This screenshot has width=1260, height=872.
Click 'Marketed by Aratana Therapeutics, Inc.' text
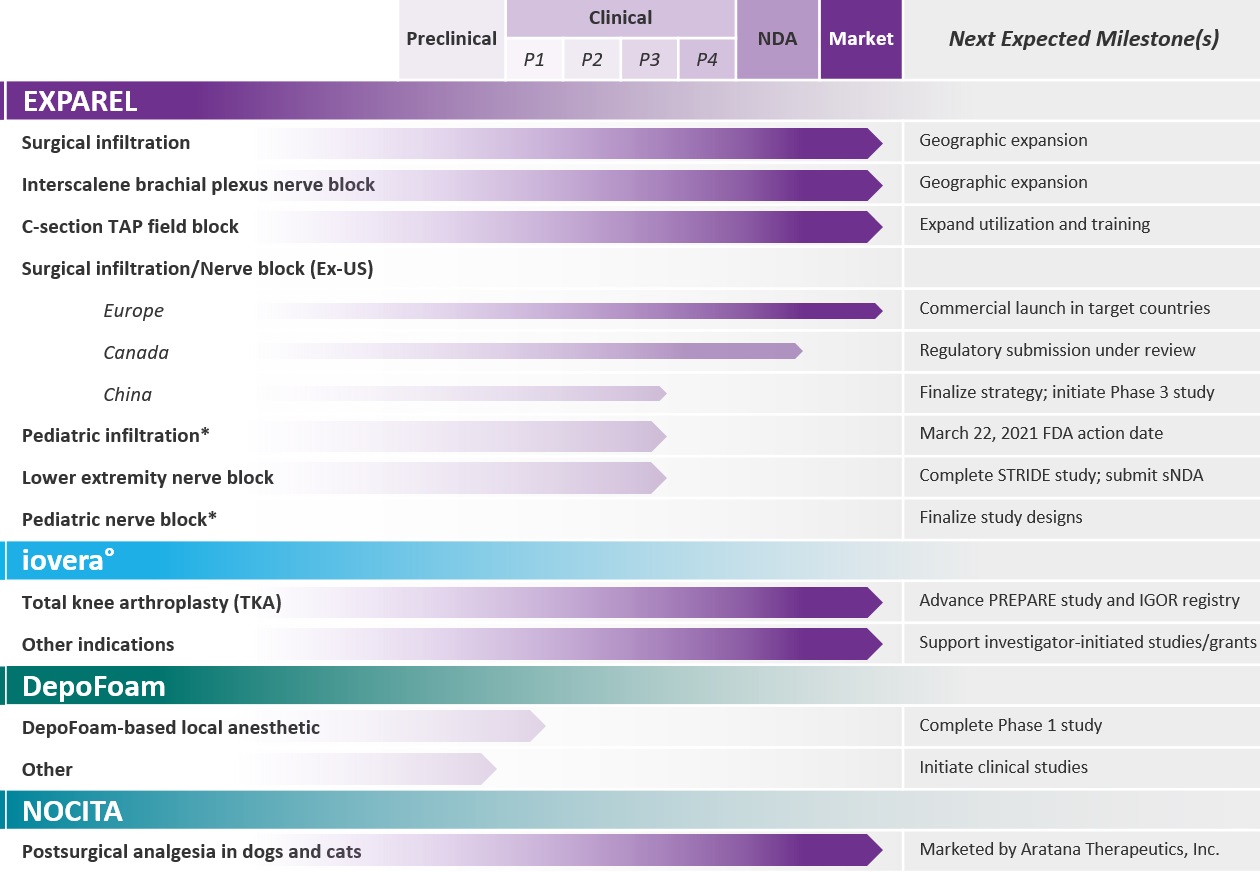[x=1069, y=850]
